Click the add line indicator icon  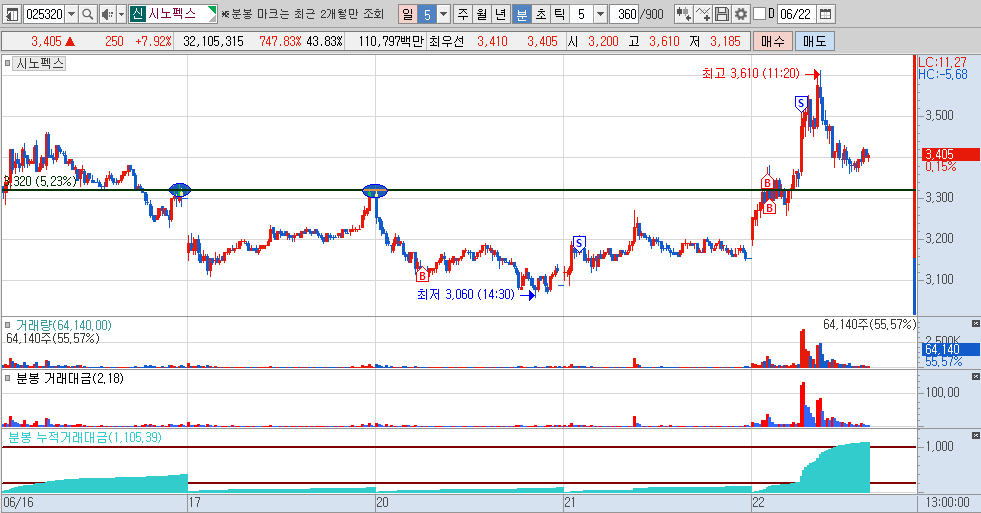click(x=703, y=14)
